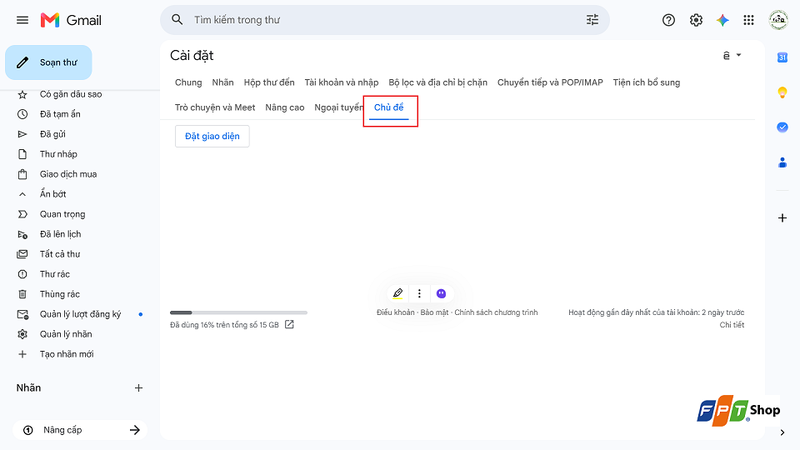Switch to Tài khoản và nhập tab
Screen dimensions: 800x450
341,82
